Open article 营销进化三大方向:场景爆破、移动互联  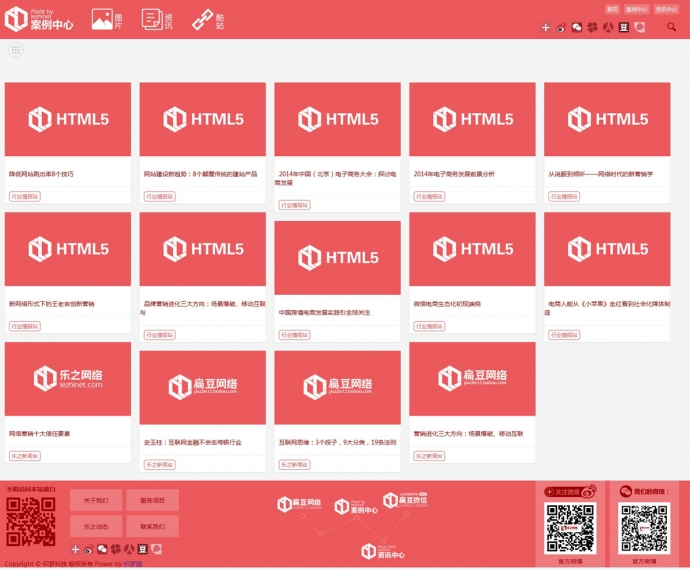tap(468, 434)
